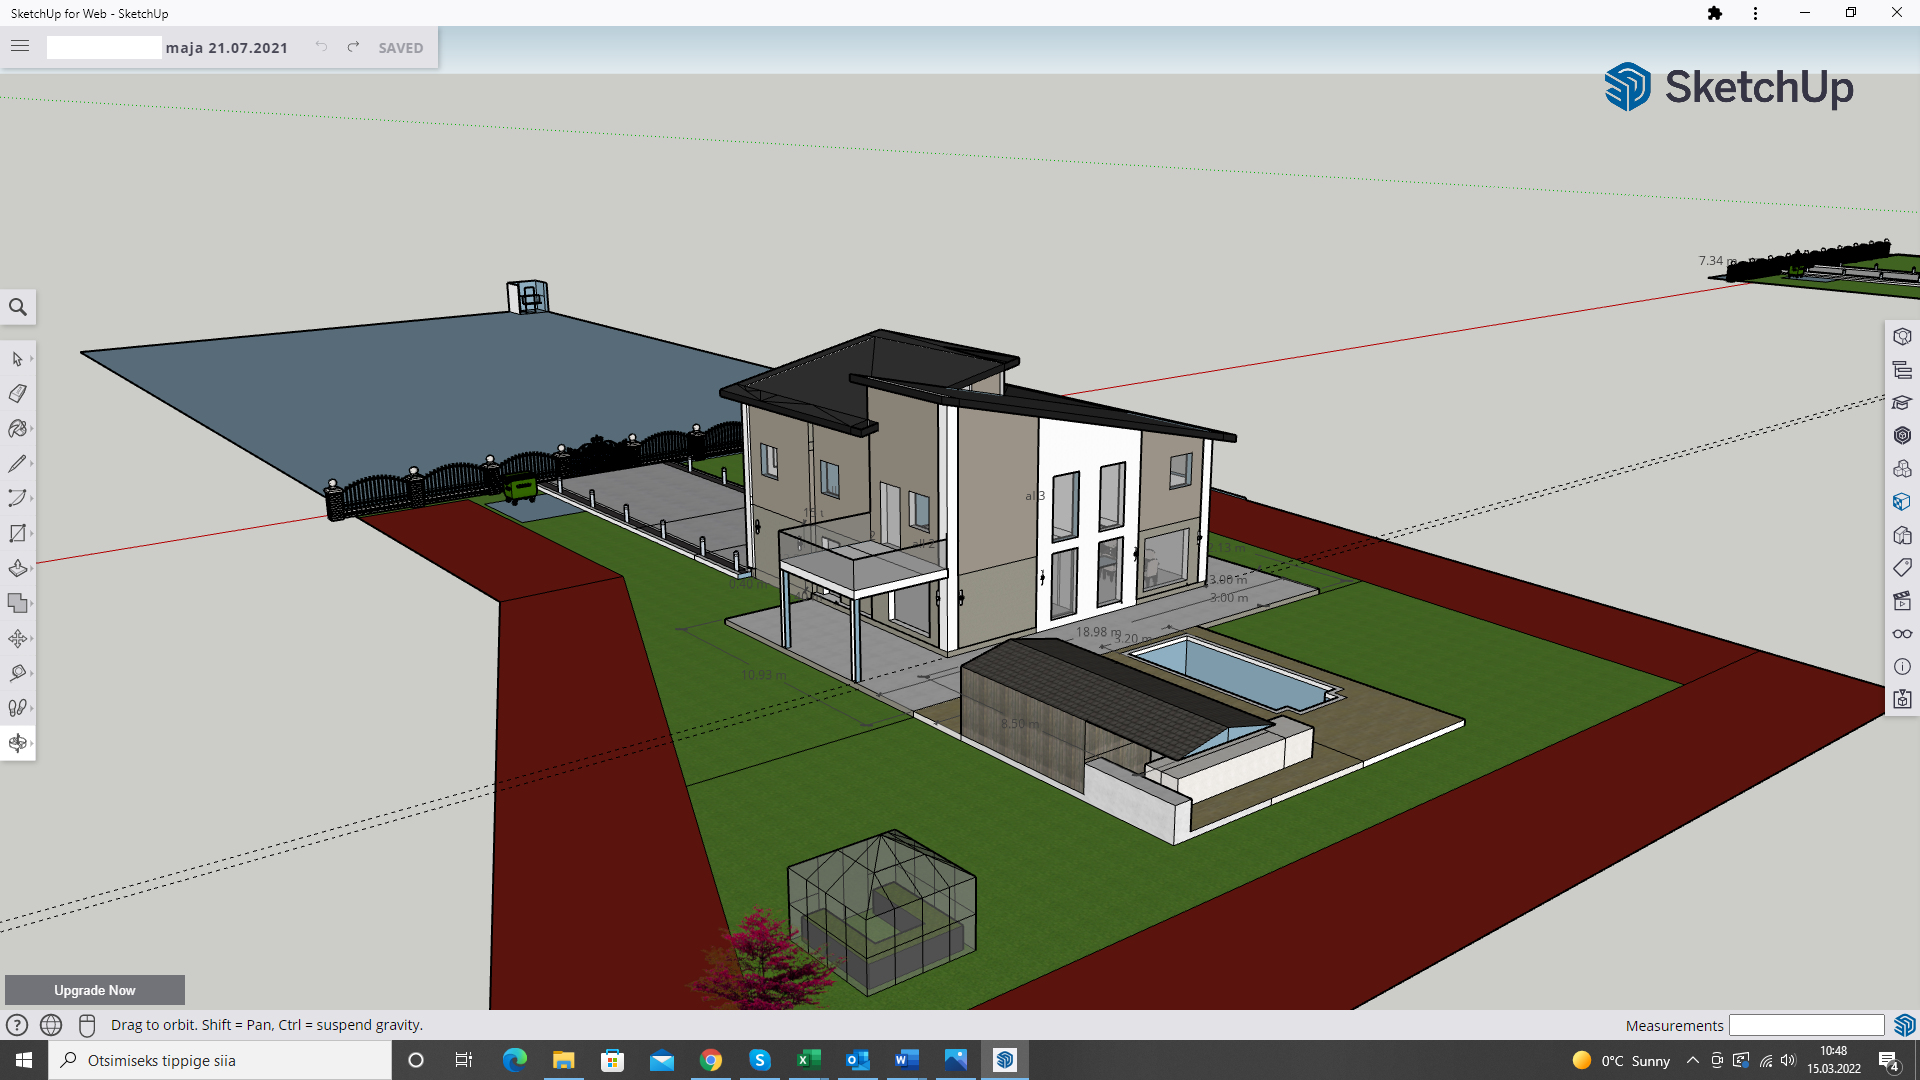
Task: Expand the Move tool flyout arrow
Action: (32, 639)
